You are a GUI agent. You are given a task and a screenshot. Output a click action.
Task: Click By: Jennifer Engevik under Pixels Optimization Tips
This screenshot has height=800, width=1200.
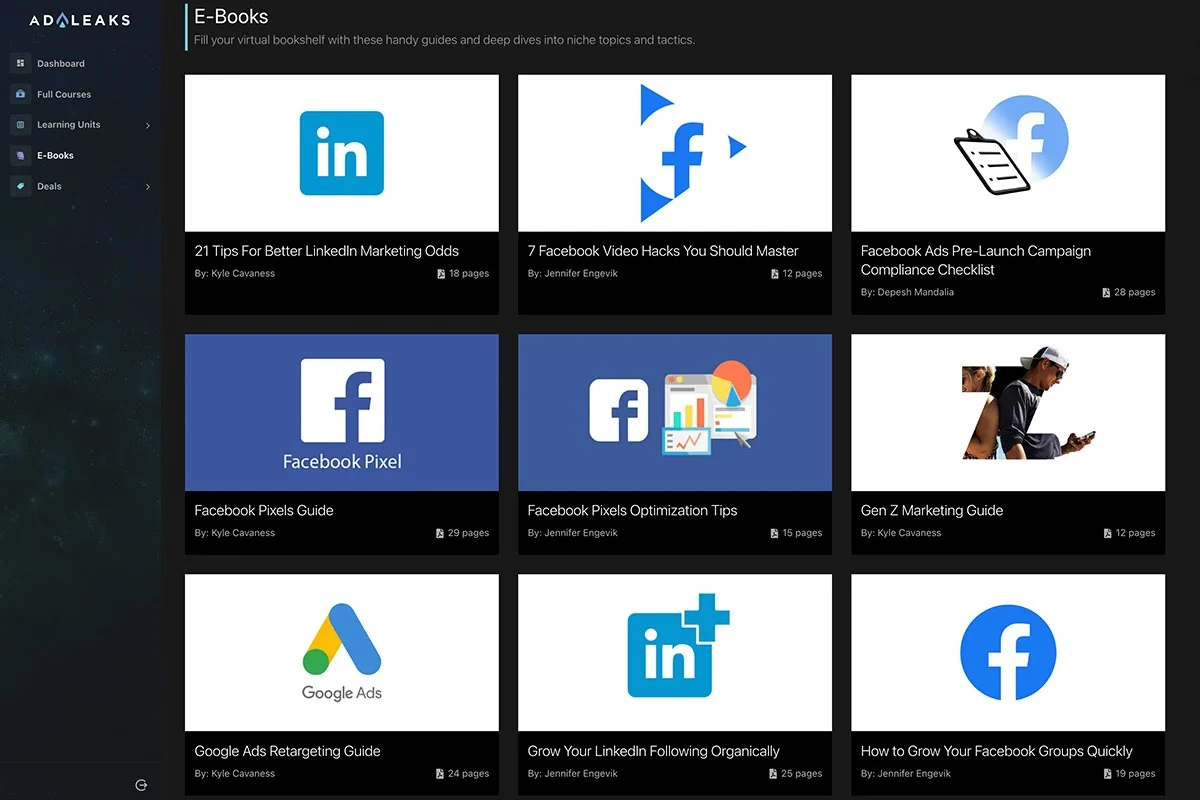coord(572,533)
